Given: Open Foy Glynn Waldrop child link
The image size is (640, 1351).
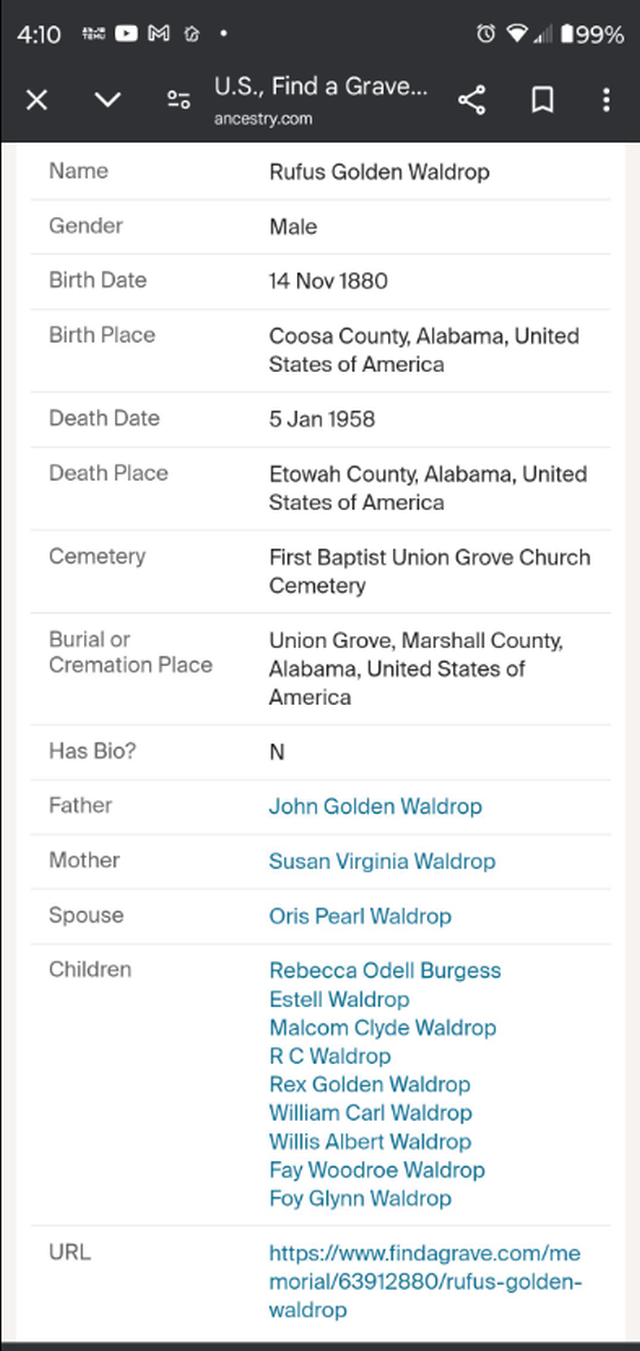Looking at the screenshot, I should click(x=360, y=1198).
